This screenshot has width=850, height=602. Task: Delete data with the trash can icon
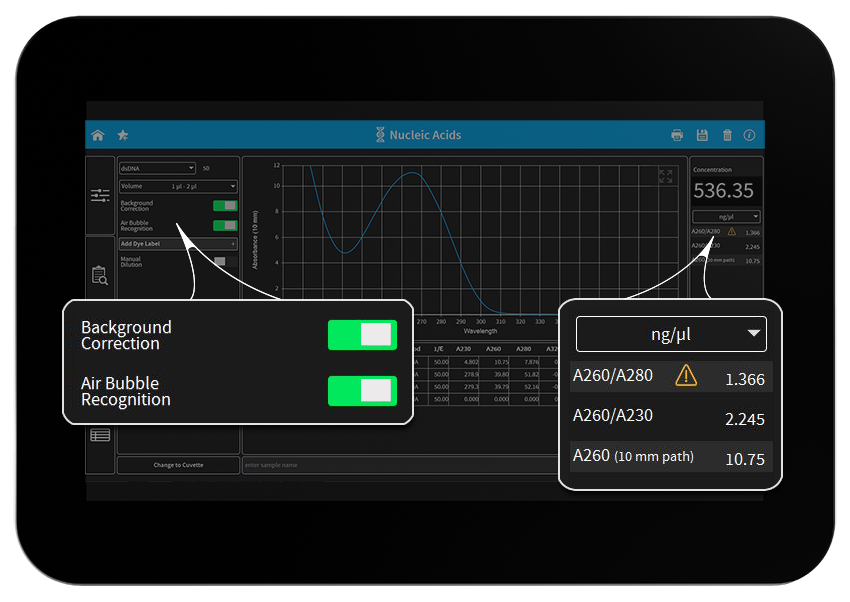[727, 135]
